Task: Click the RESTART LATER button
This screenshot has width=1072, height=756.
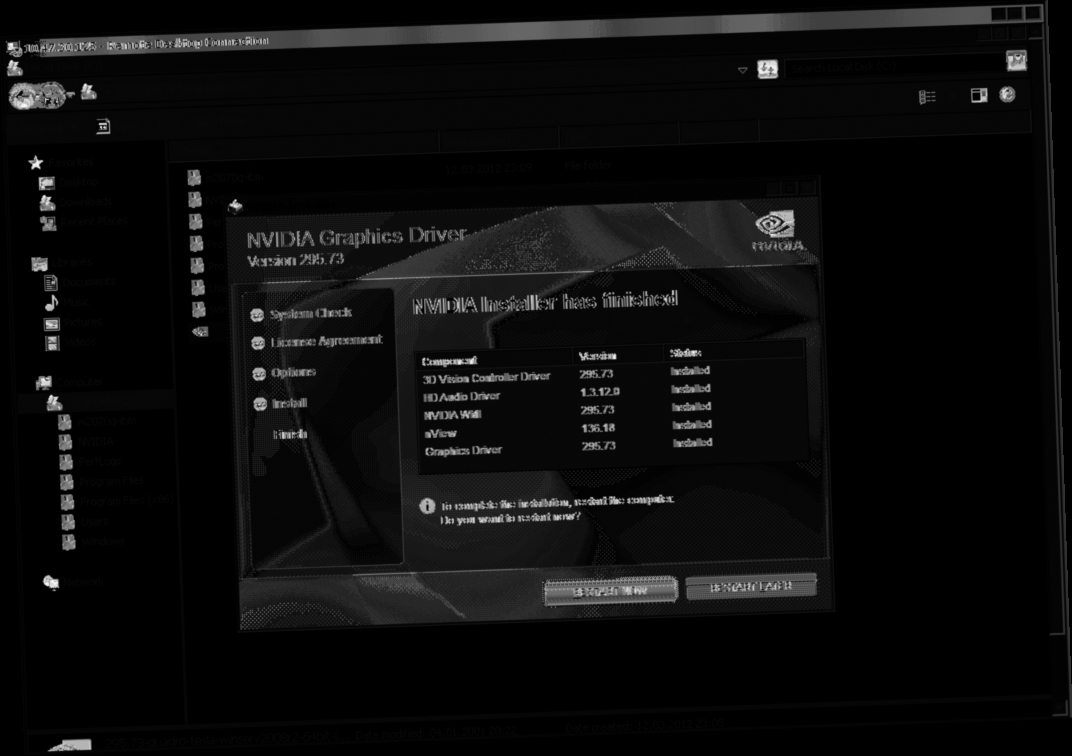Action: pyautogui.click(x=751, y=586)
